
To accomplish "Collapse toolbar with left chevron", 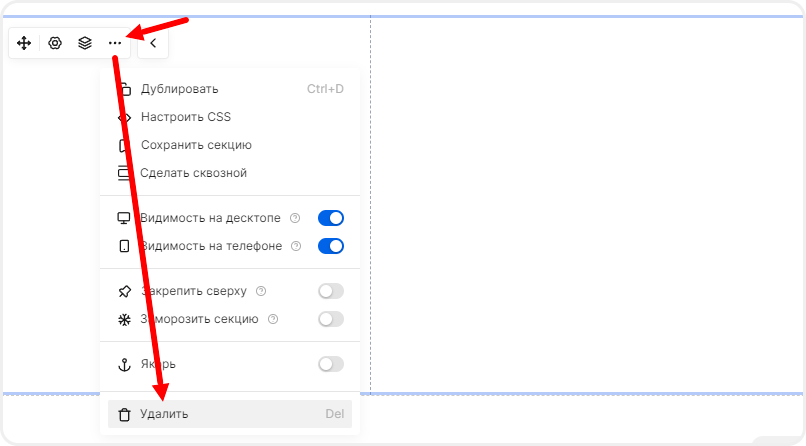I will click(x=153, y=44).
